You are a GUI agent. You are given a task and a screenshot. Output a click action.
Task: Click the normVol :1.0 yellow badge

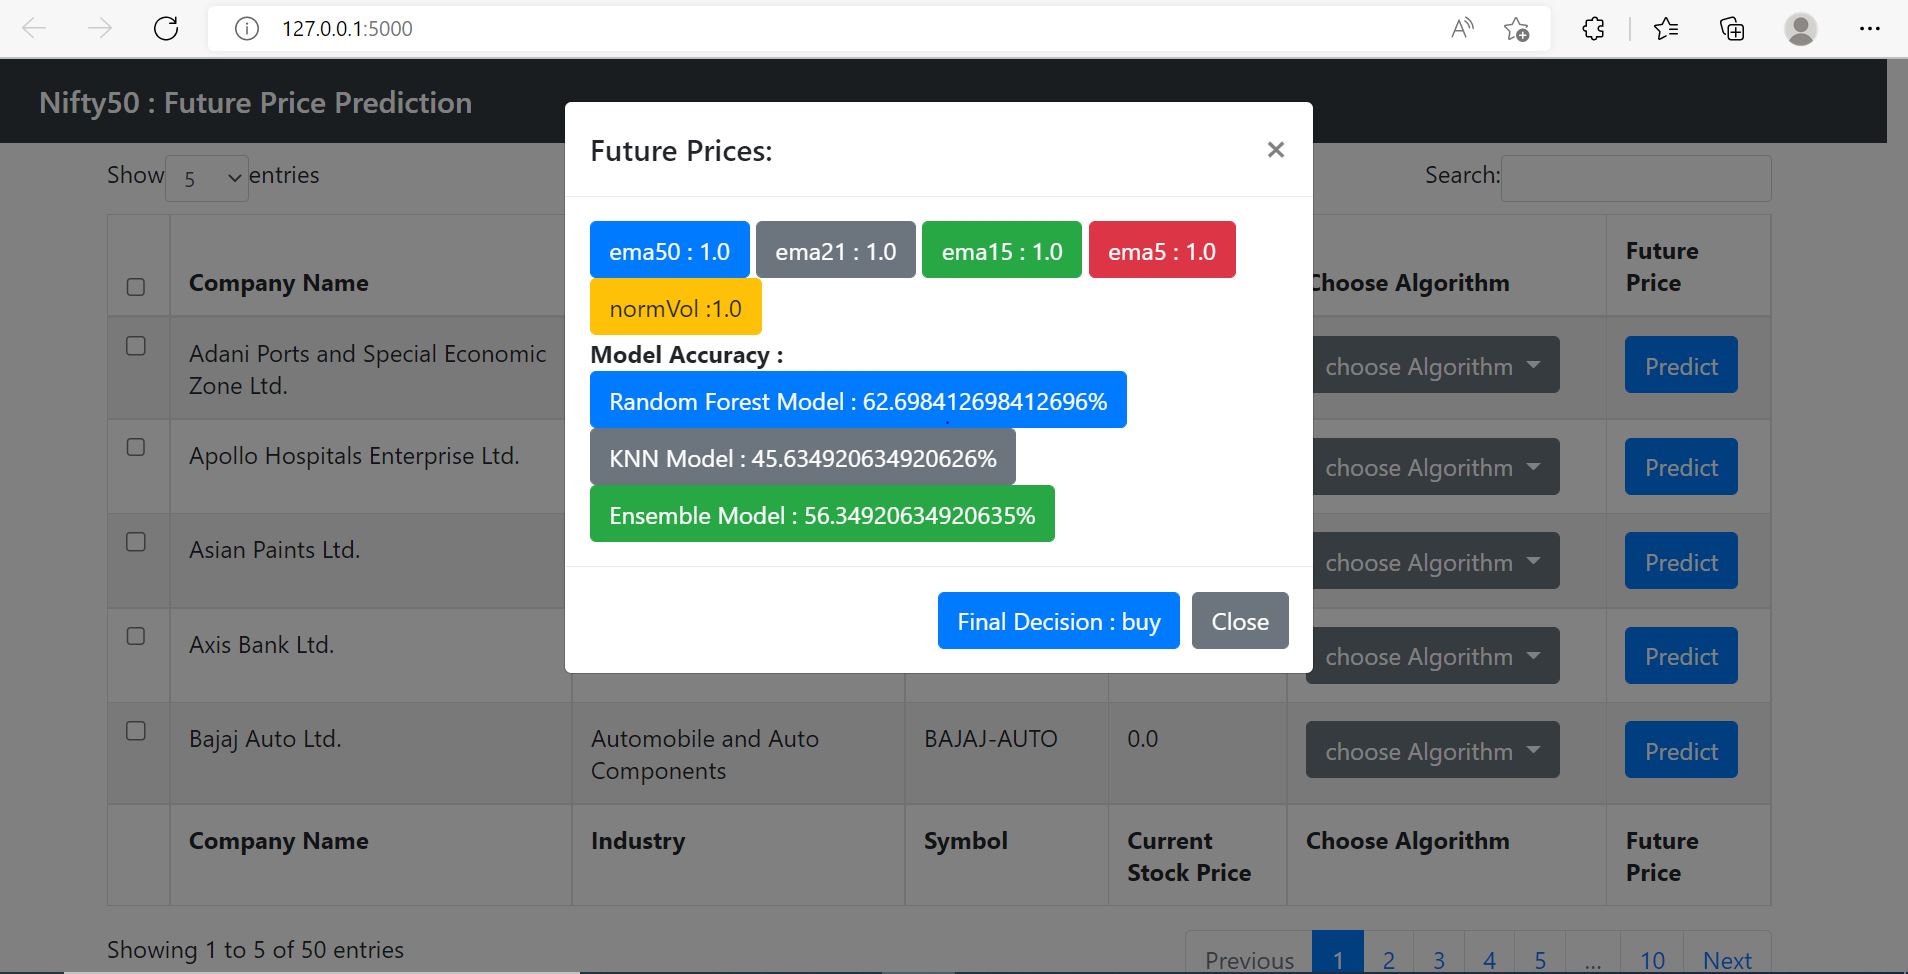675,306
